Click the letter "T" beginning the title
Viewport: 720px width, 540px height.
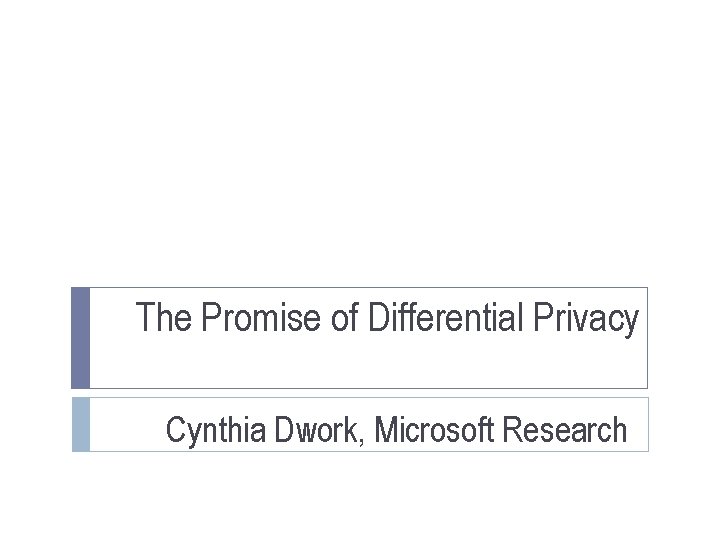144,319
